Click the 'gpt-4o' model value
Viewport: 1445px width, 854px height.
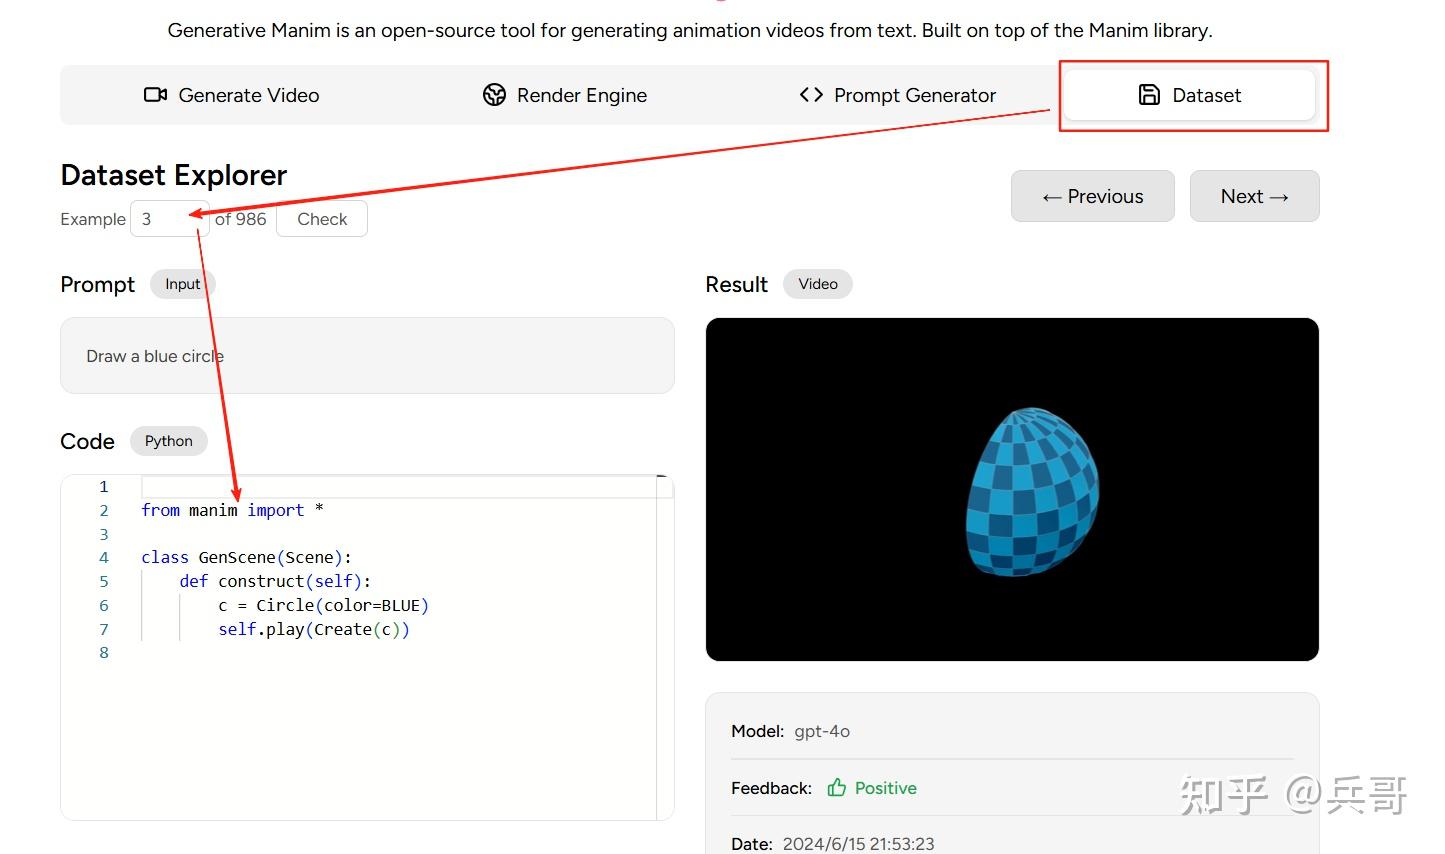tap(822, 731)
